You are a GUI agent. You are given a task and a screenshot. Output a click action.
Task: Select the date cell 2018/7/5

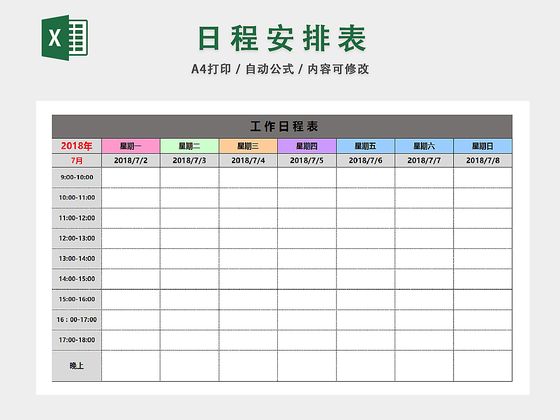point(307,160)
